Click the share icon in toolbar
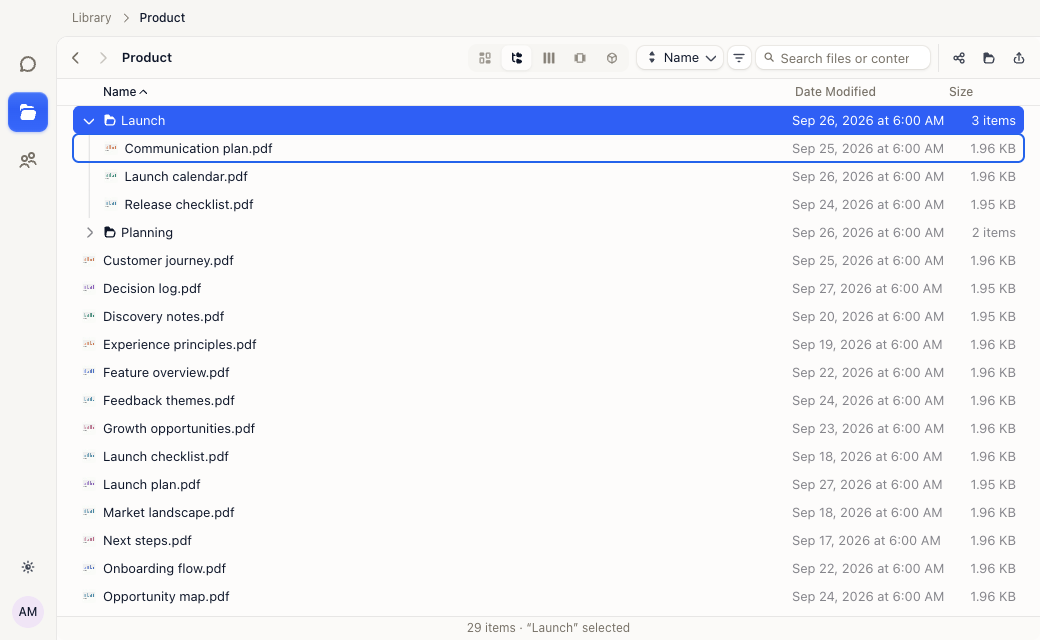This screenshot has width=1040, height=640. click(x=959, y=58)
